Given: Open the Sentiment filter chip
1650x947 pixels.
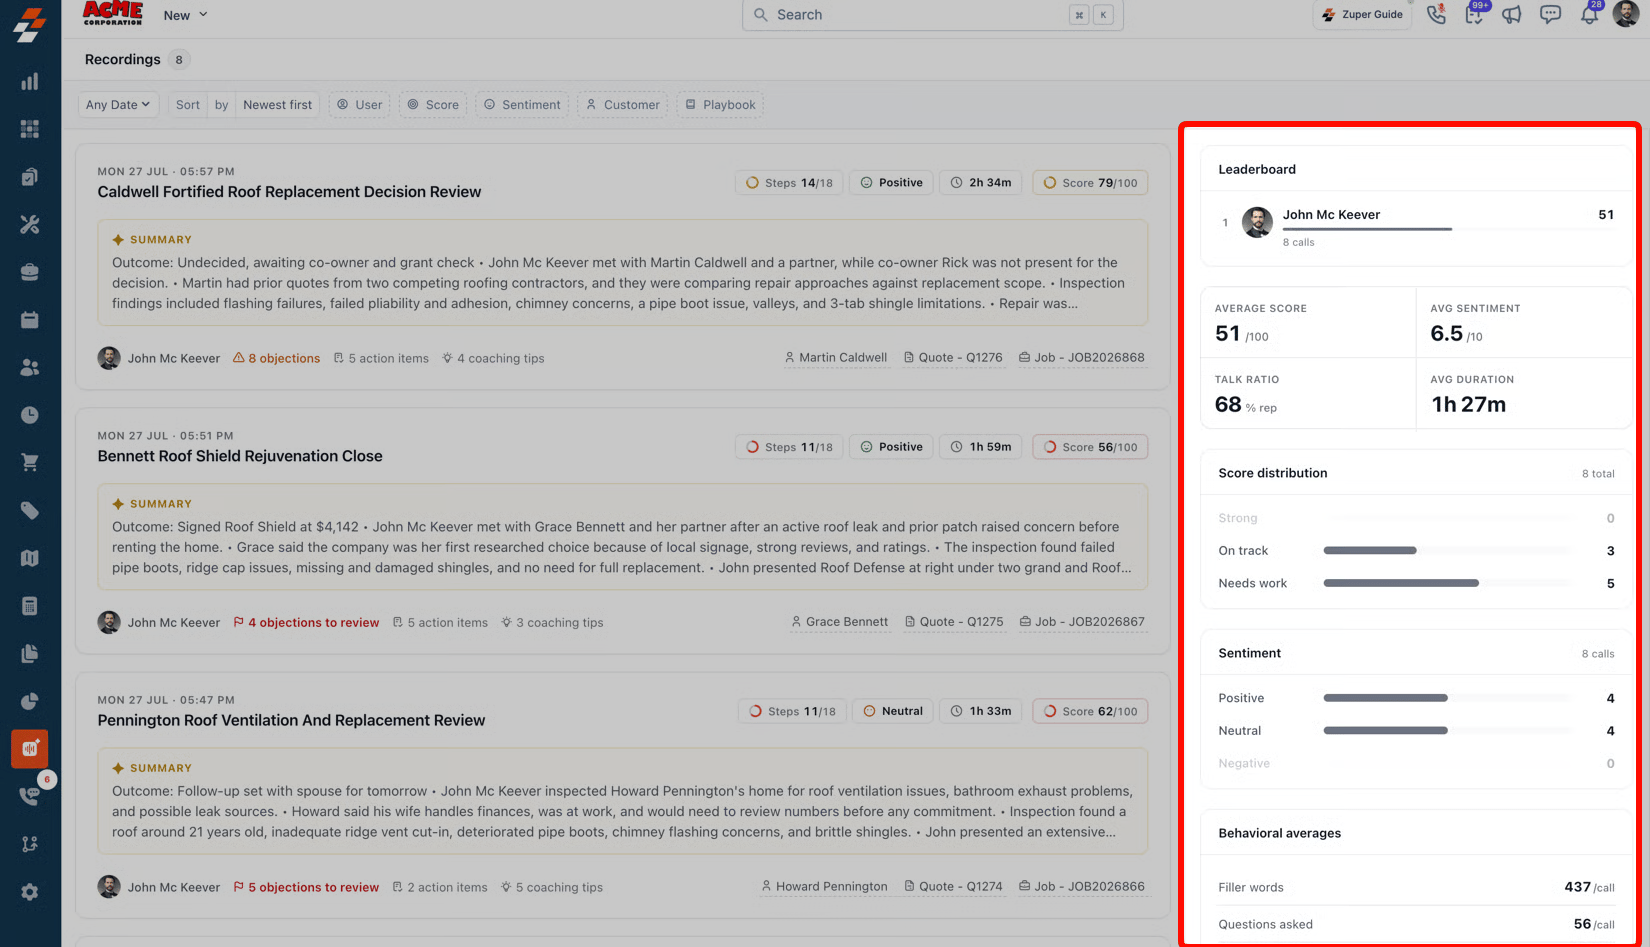Looking at the screenshot, I should 522,104.
